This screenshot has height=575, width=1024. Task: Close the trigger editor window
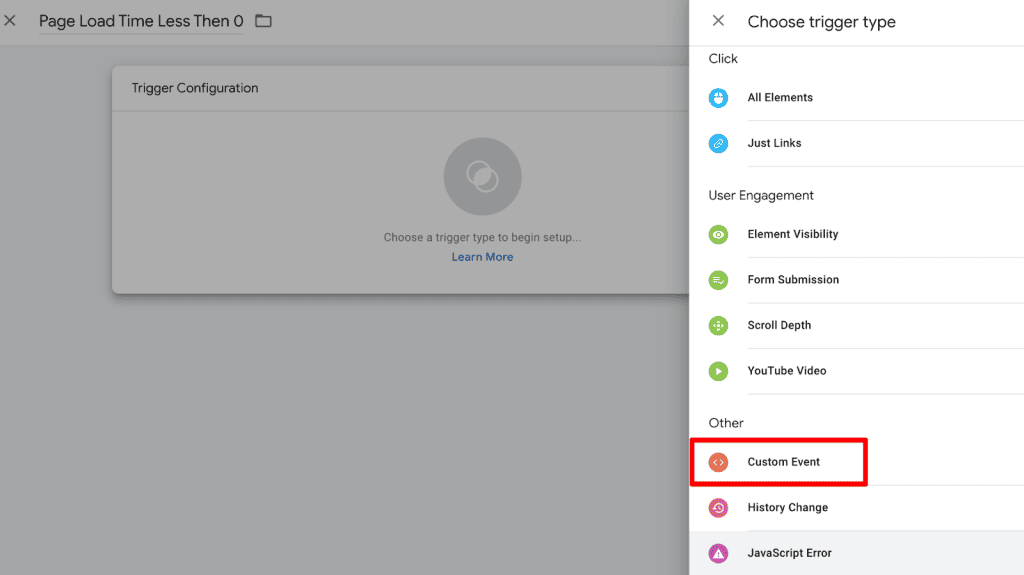click(x=10, y=21)
